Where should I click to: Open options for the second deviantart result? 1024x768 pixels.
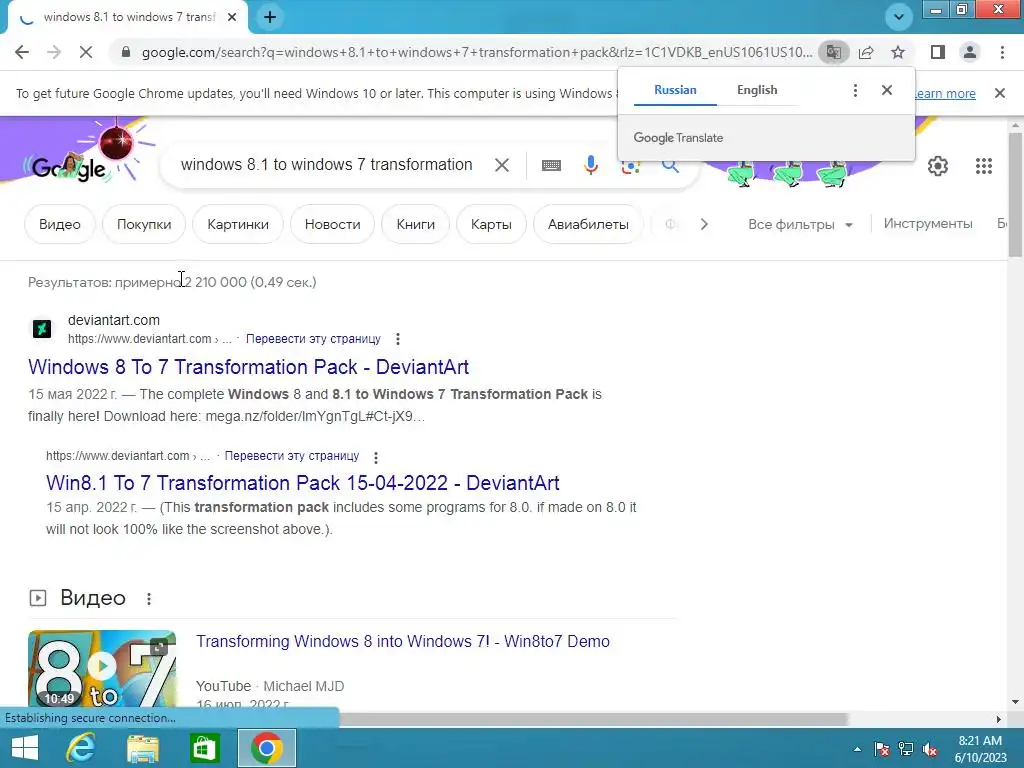coord(376,456)
